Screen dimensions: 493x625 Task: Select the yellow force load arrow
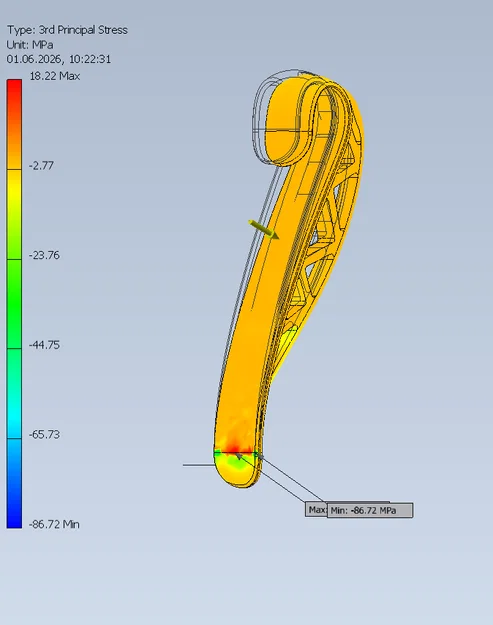[263, 229]
